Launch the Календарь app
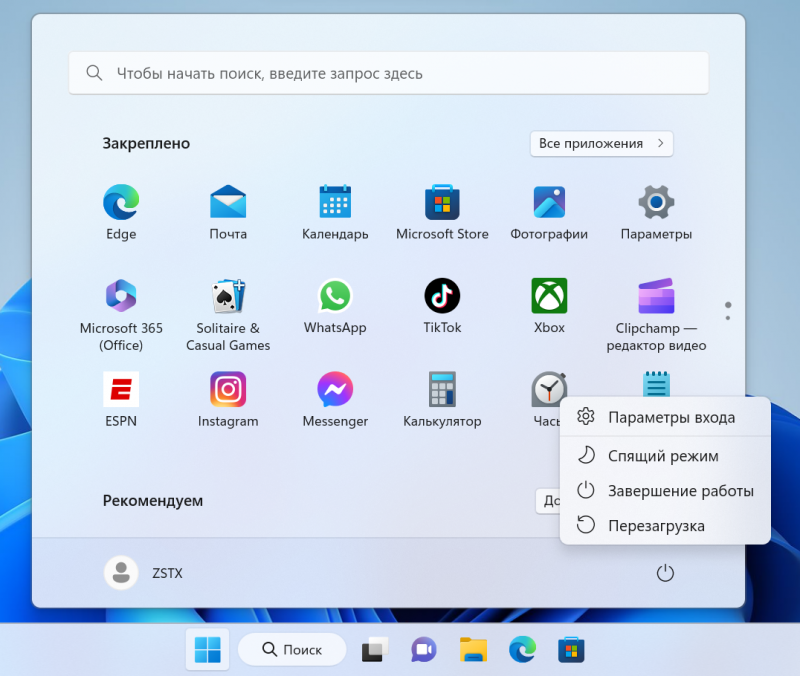This screenshot has height=676, width=800. (x=335, y=213)
